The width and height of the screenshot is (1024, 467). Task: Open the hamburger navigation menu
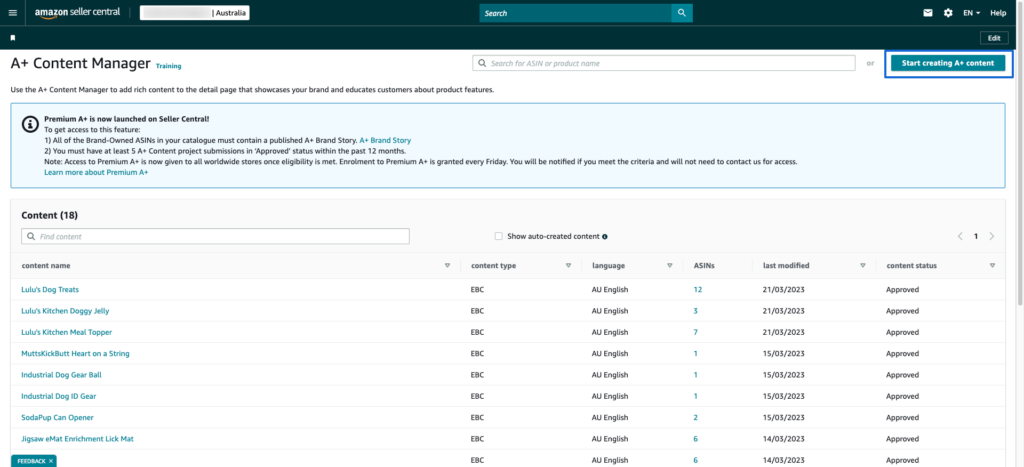tap(12, 13)
